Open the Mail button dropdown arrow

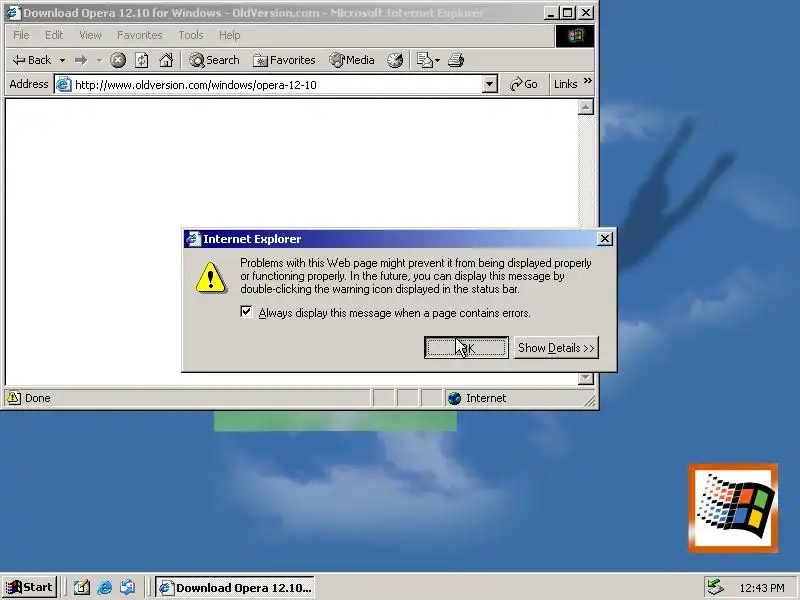click(x=437, y=60)
